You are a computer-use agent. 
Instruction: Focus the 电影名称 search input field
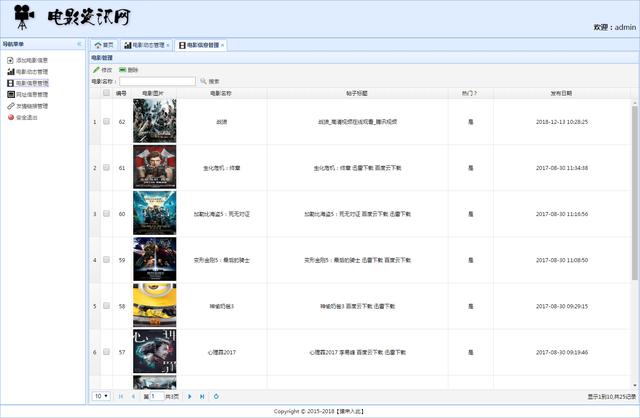[158, 81]
